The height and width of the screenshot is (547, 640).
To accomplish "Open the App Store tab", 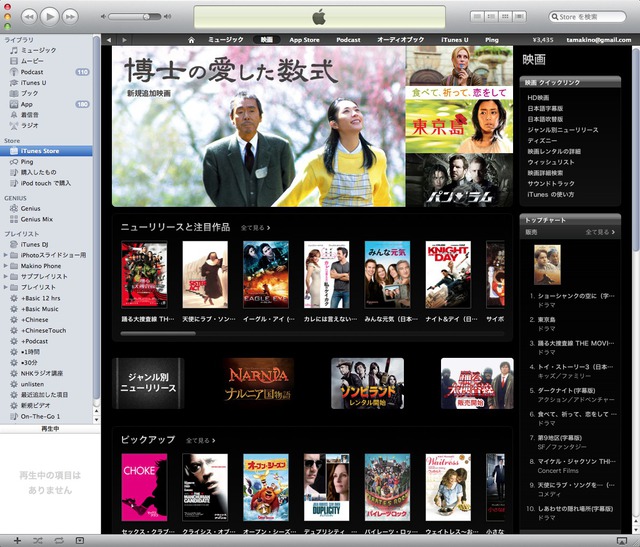I will (x=304, y=40).
